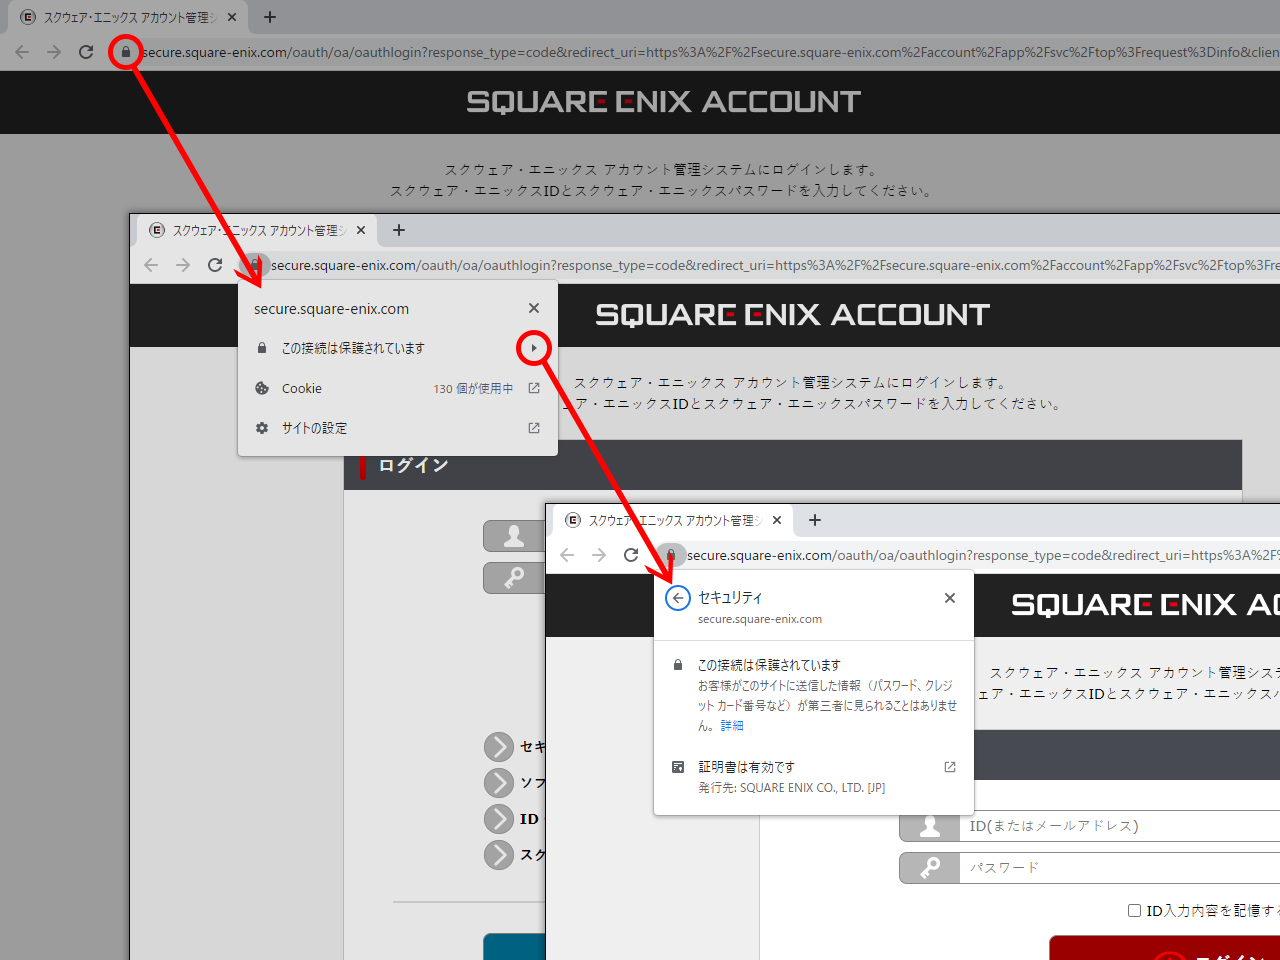Click the ID(またはメールアドレス) input field
The width and height of the screenshot is (1280, 960).
1120,826
